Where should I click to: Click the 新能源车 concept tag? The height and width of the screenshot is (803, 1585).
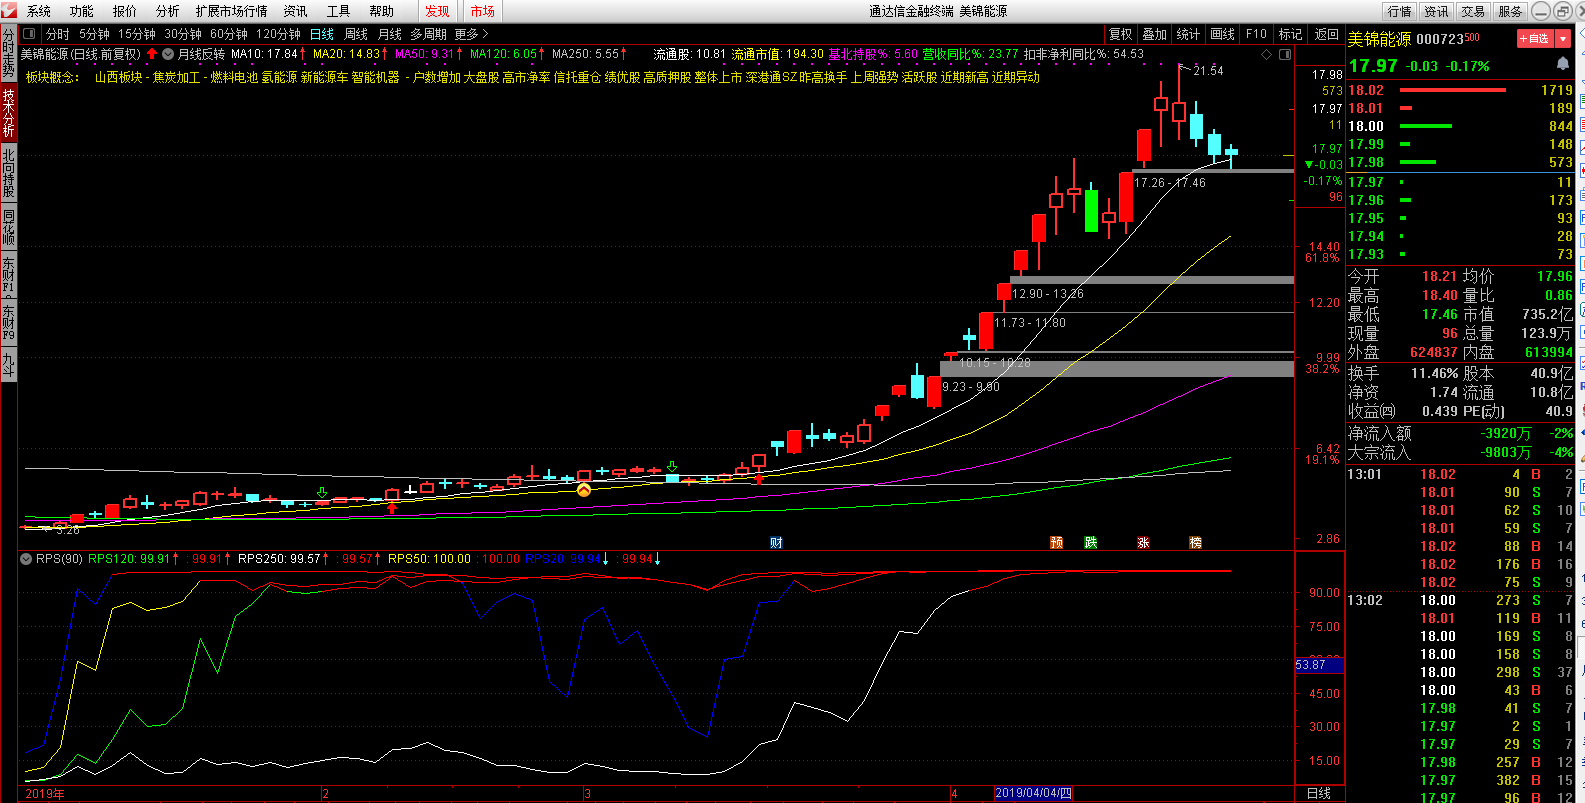(x=324, y=77)
